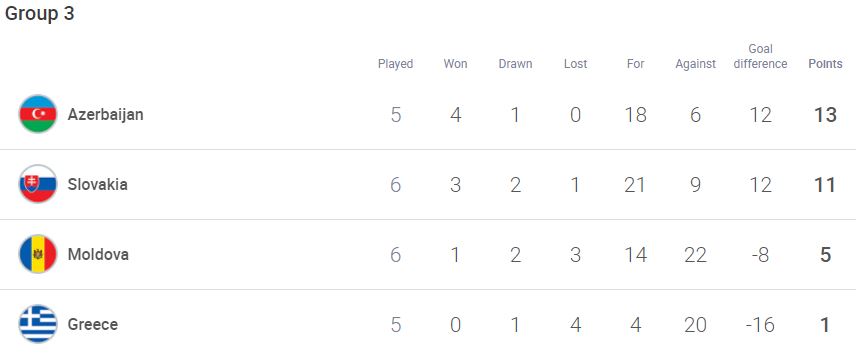Open the Greece team name

(92, 324)
